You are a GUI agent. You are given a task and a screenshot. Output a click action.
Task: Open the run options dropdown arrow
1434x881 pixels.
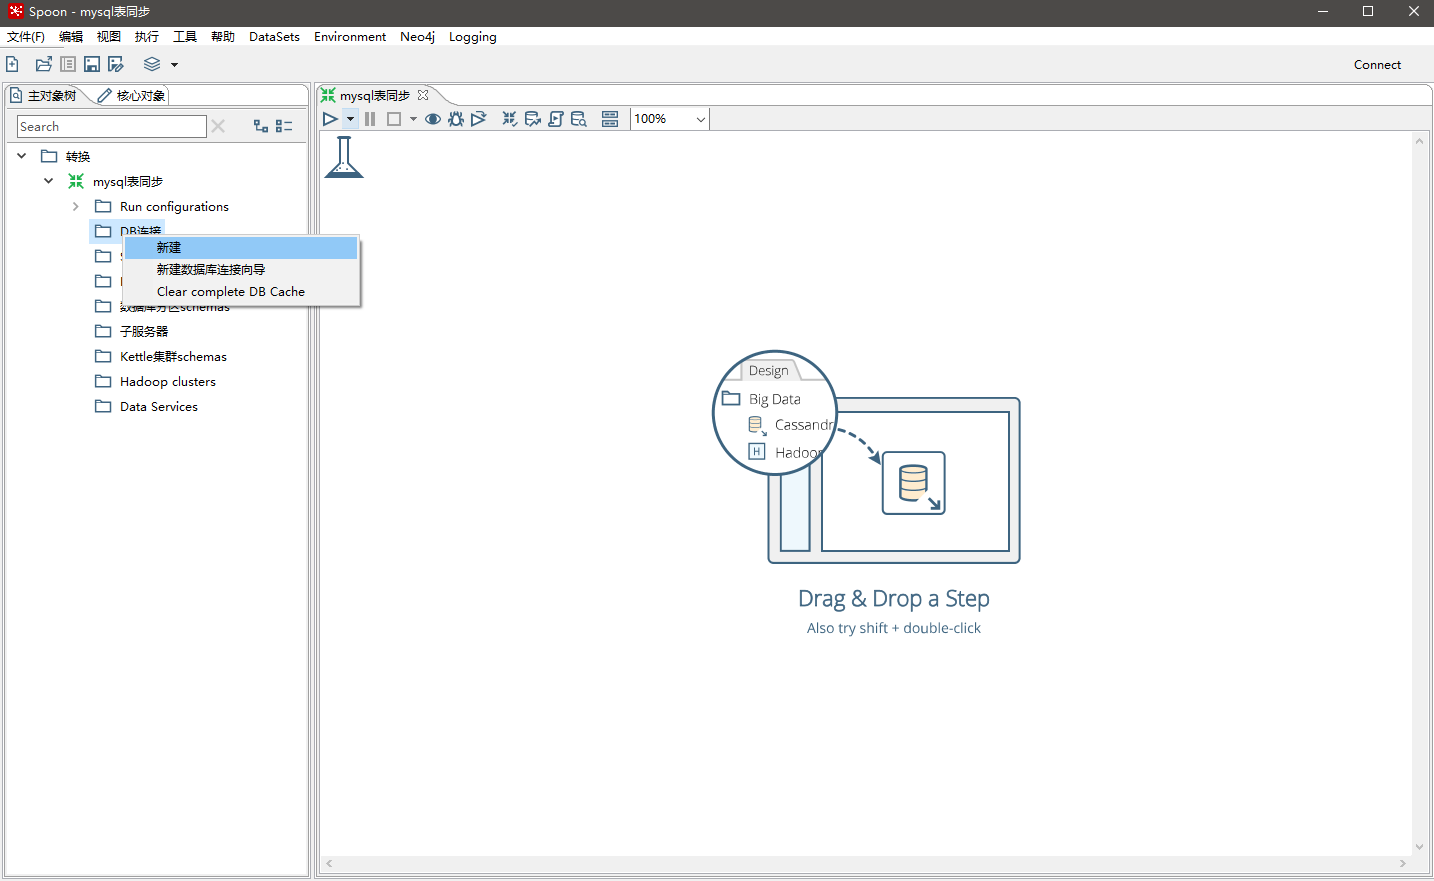coord(350,119)
